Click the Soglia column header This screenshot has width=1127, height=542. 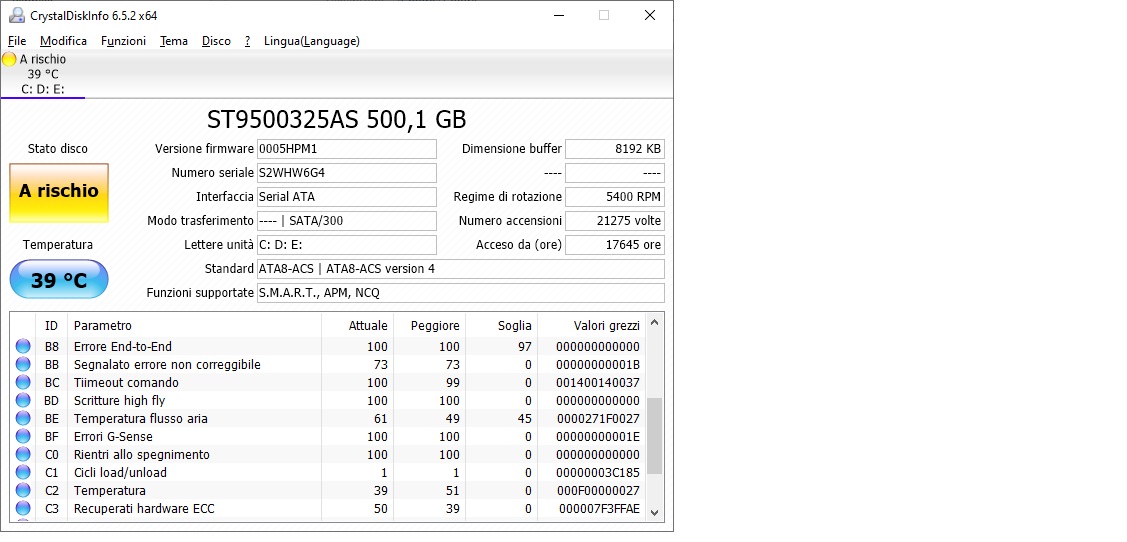502,326
